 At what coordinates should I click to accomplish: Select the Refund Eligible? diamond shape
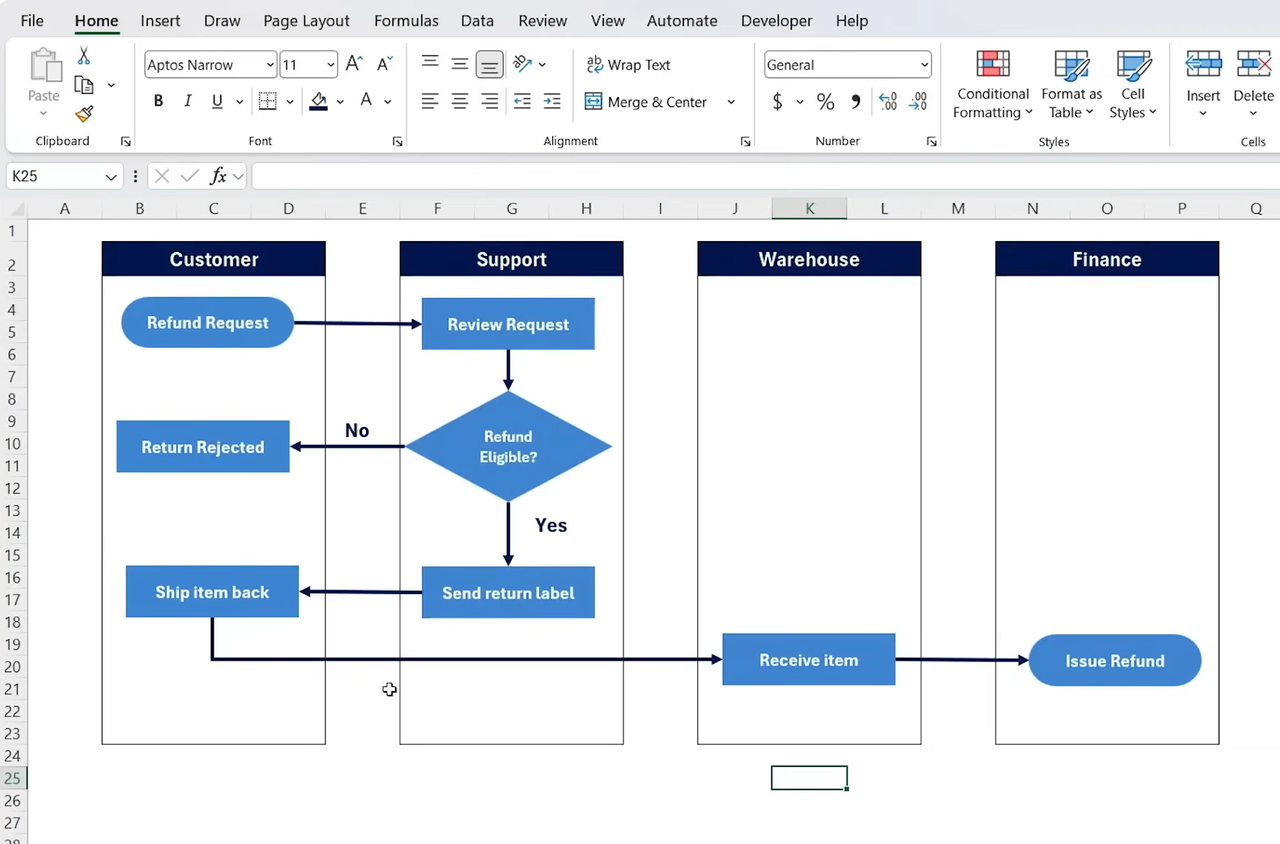(x=508, y=446)
